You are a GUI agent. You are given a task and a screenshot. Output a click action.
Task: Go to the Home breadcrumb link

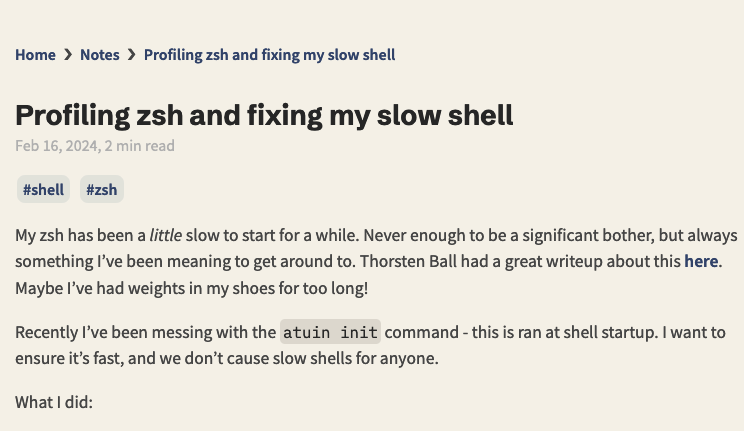(35, 55)
